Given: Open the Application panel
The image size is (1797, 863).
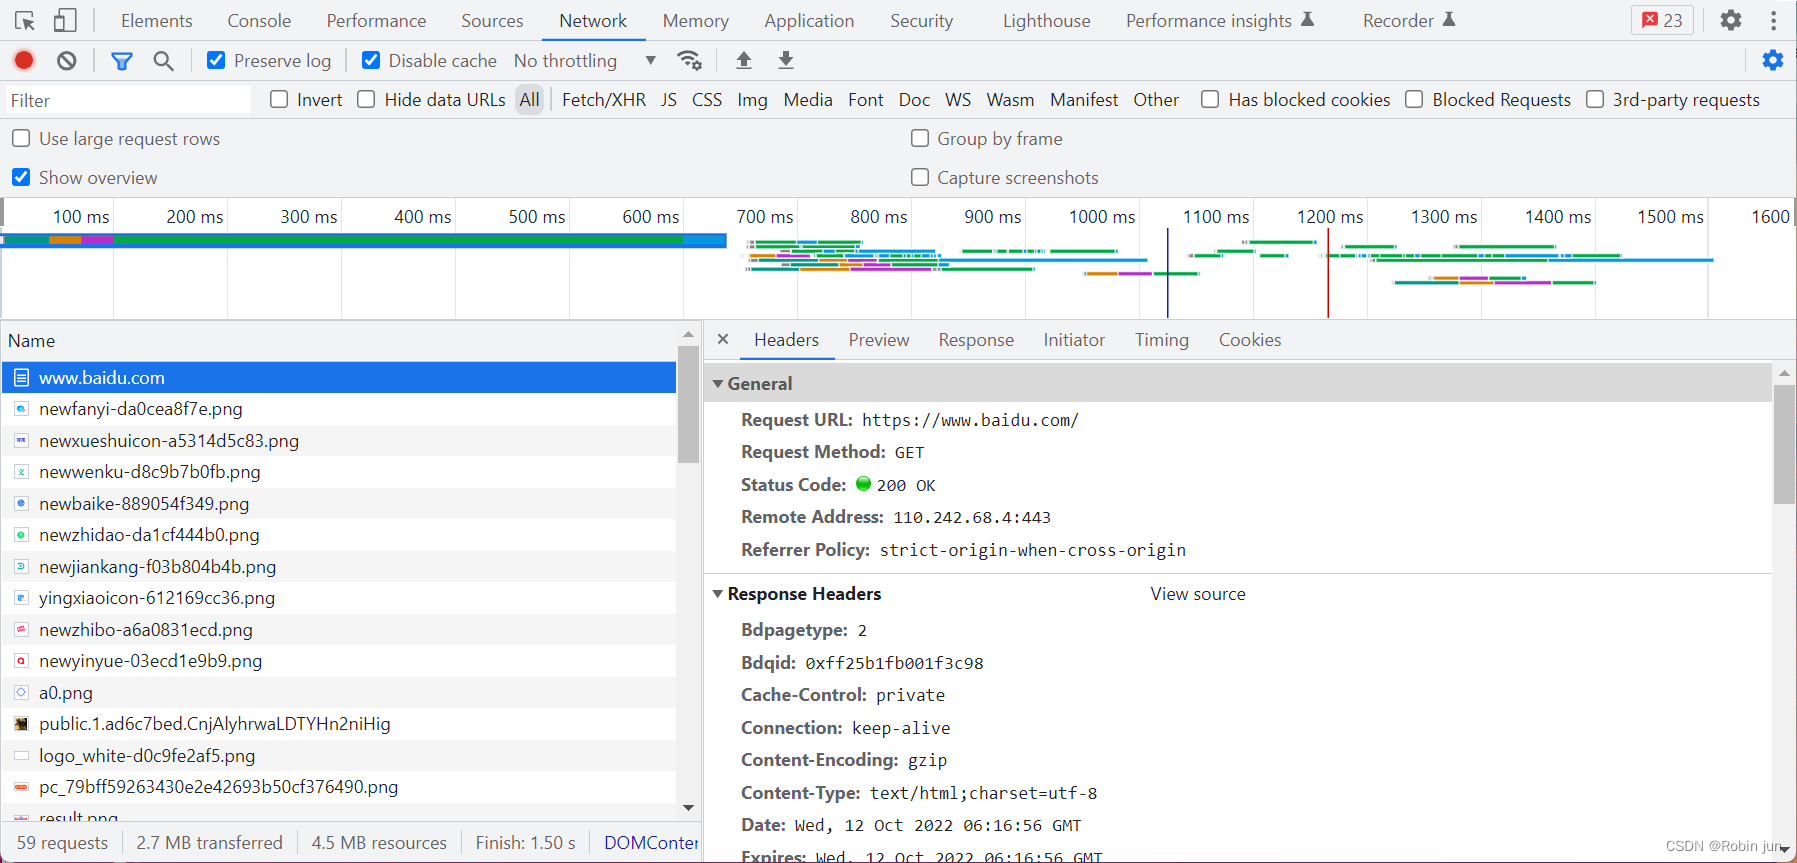Looking at the screenshot, I should tap(809, 20).
